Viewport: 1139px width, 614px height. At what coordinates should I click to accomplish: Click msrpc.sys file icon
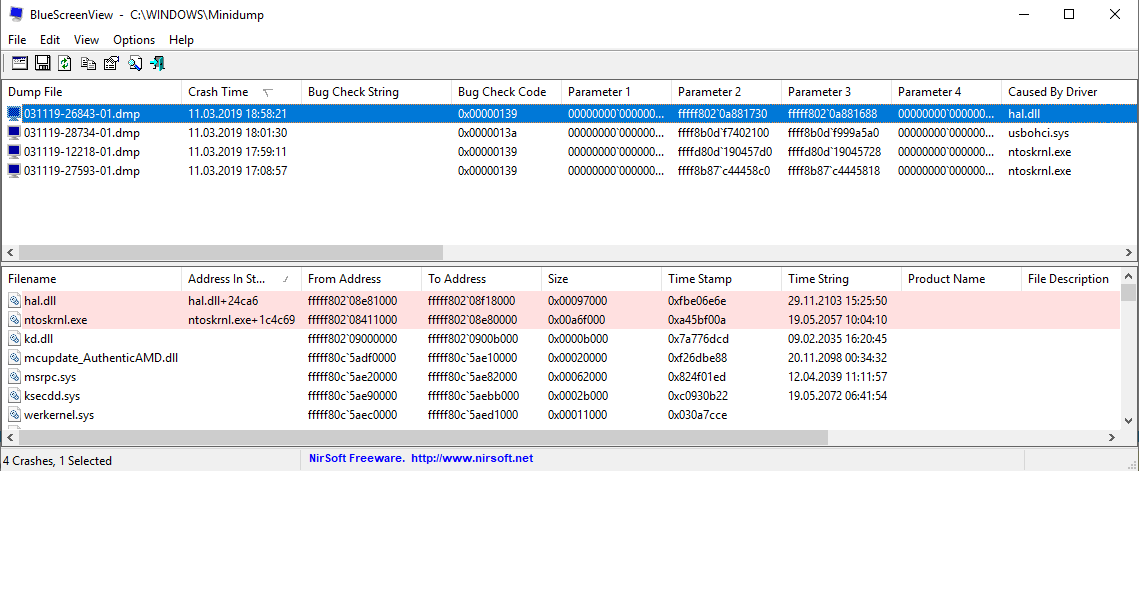(x=14, y=376)
